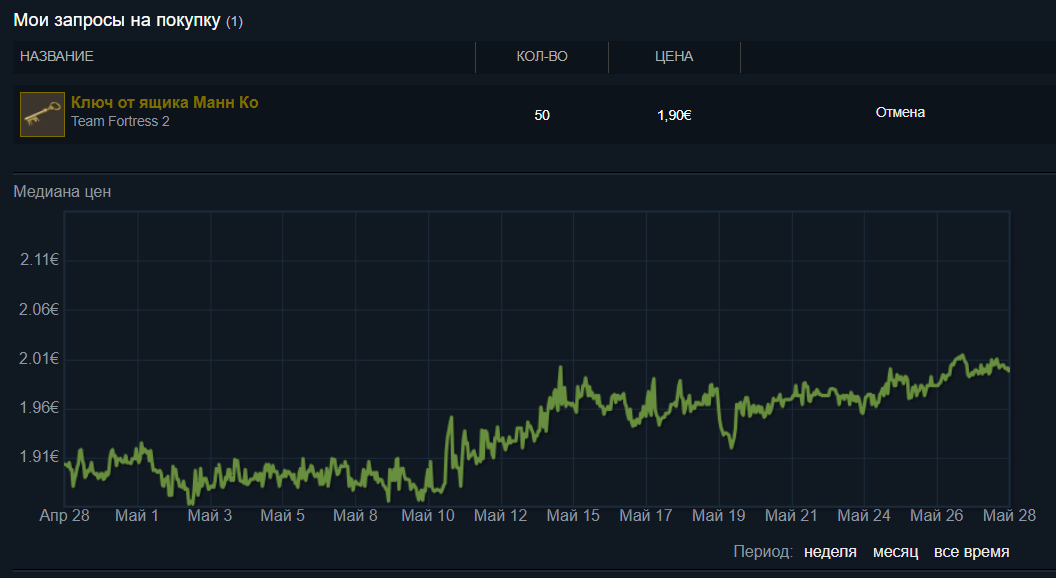This screenshot has height=578, width=1056.
Task: Cancel the buy order via 'Отмена'
Action: 900,113
